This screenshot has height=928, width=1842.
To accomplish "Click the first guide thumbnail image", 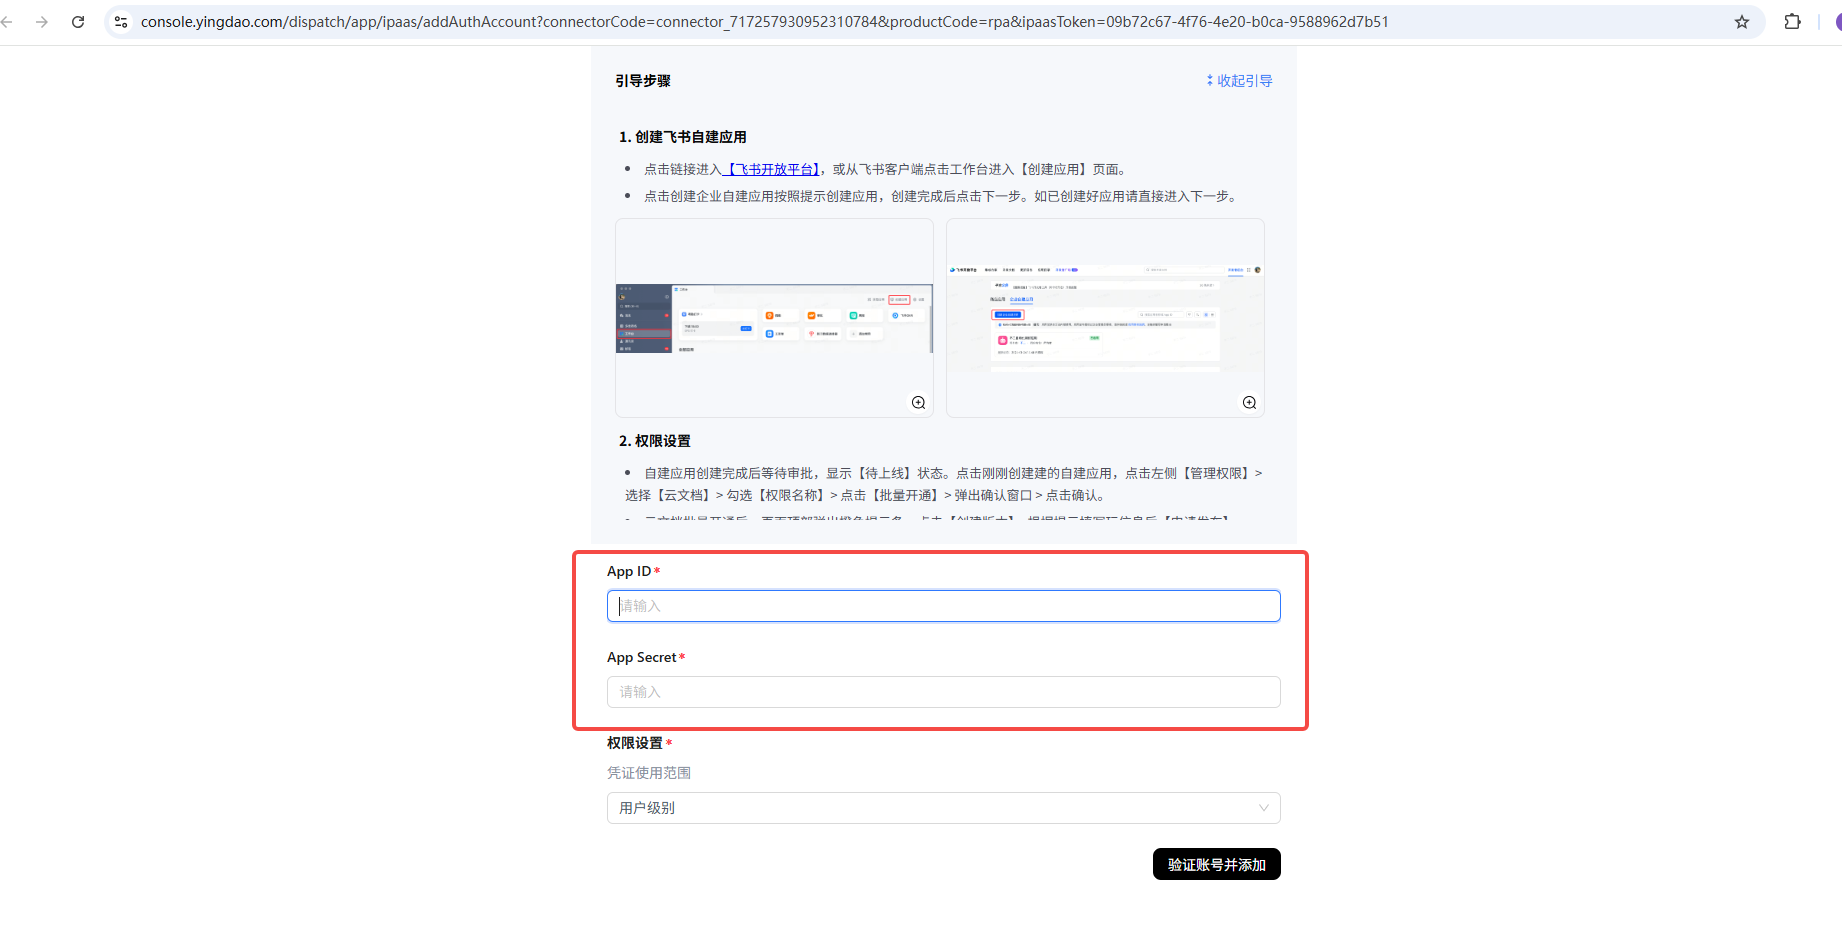I will tap(774, 318).
